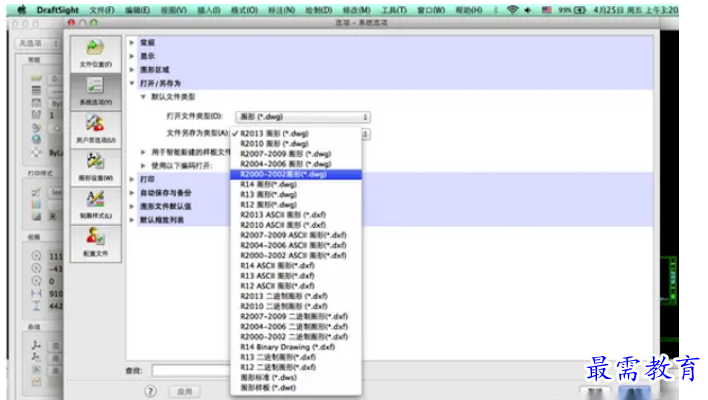Select highlighted R2000-2002 图形 (*.dwg) entry
The width and height of the screenshot is (708, 400).
tap(296, 174)
